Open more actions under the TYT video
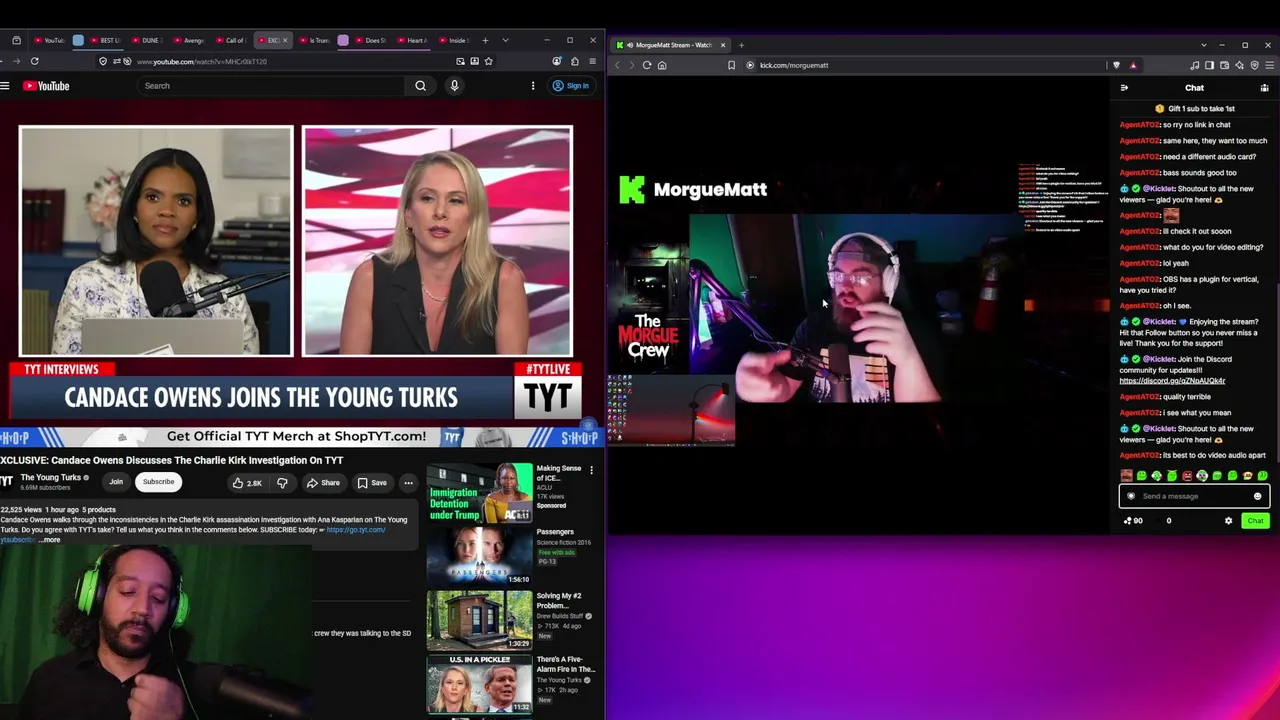 tap(408, 483)
